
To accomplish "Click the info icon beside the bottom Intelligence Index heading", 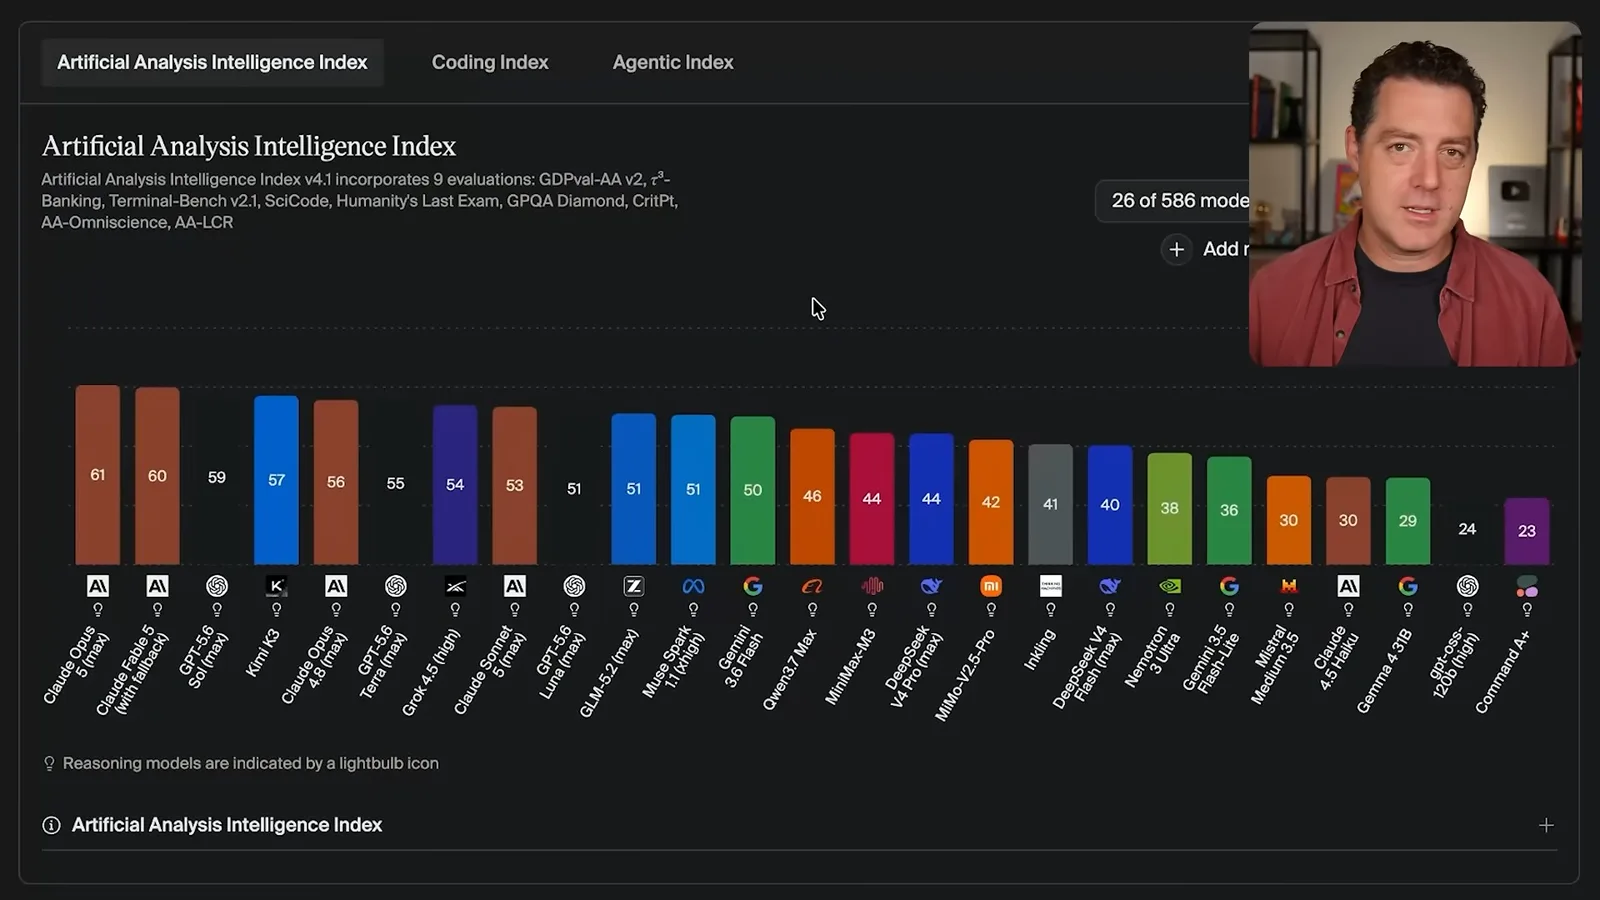I will [x=51, y=825].
